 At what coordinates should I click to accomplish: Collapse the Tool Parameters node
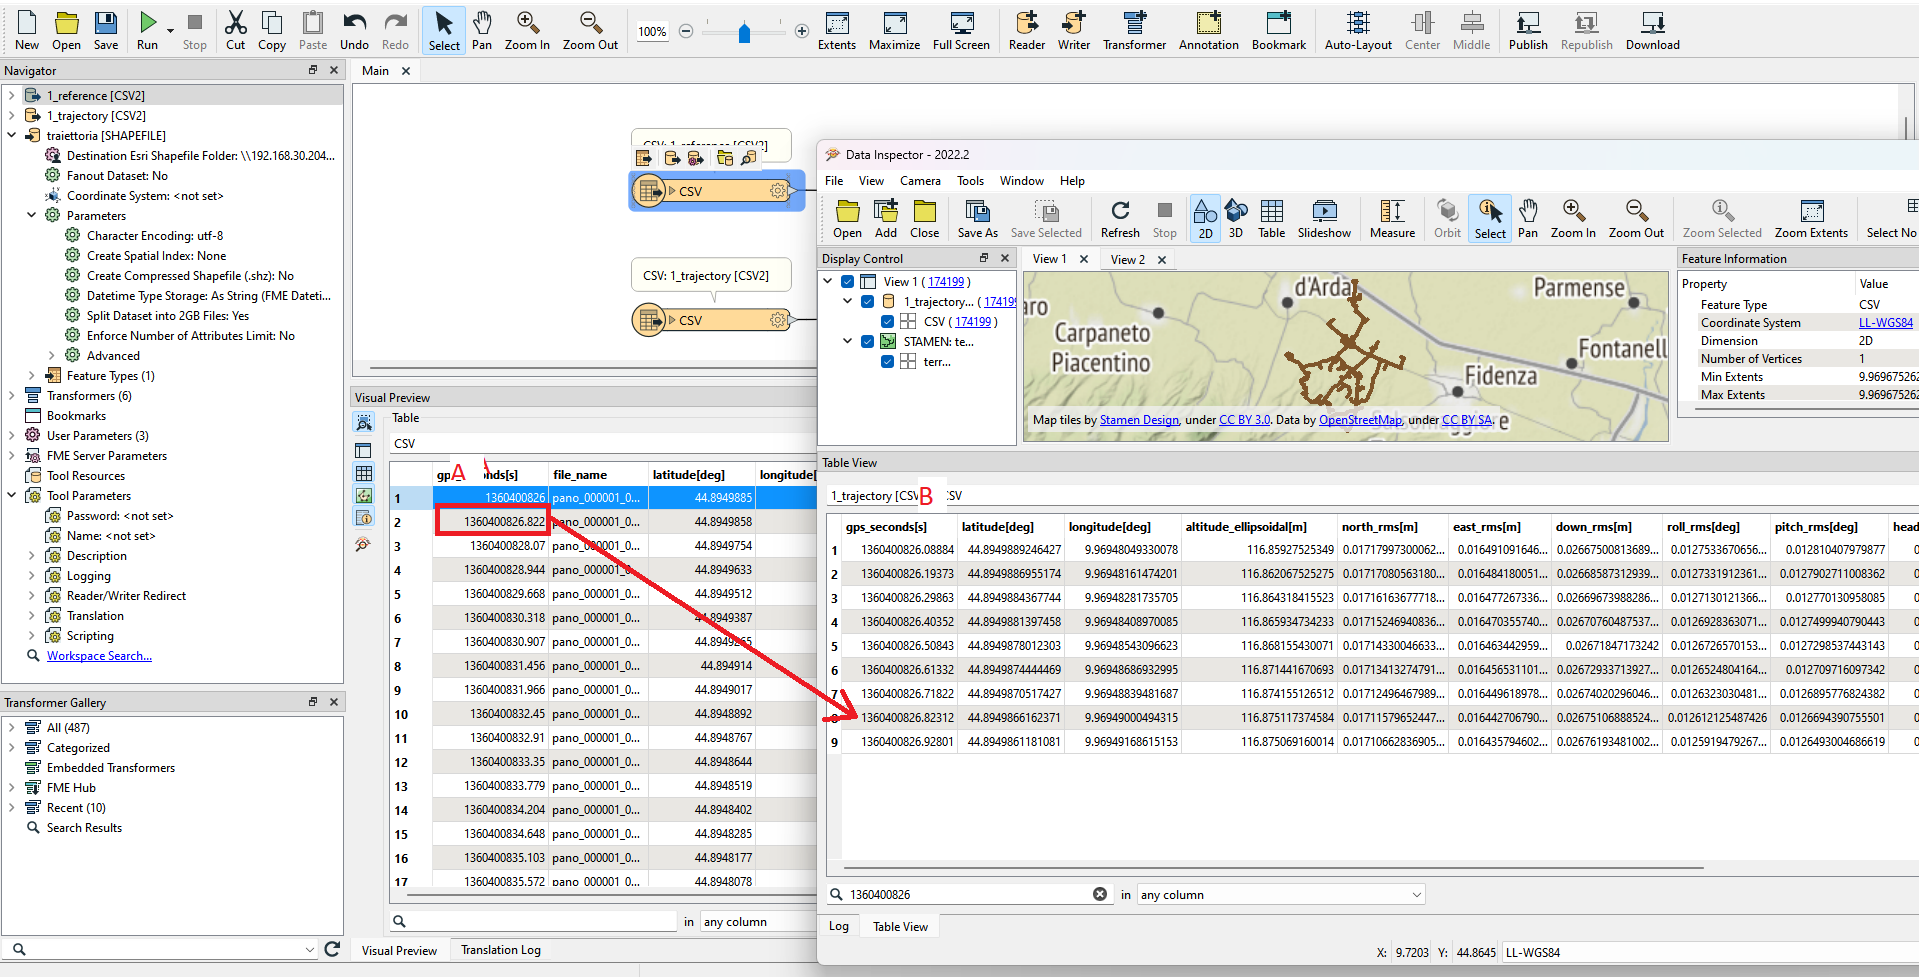pos(12,496)
